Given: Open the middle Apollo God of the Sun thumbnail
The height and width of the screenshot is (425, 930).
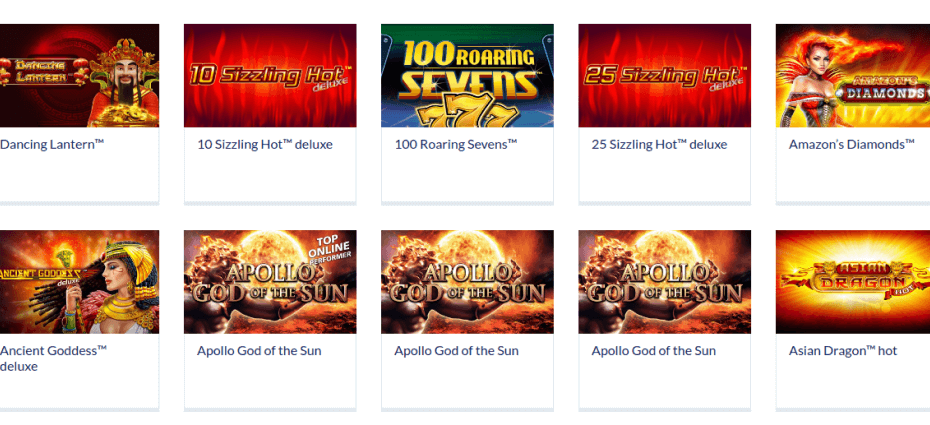Looking at the screenshot, I should [467, 282].
